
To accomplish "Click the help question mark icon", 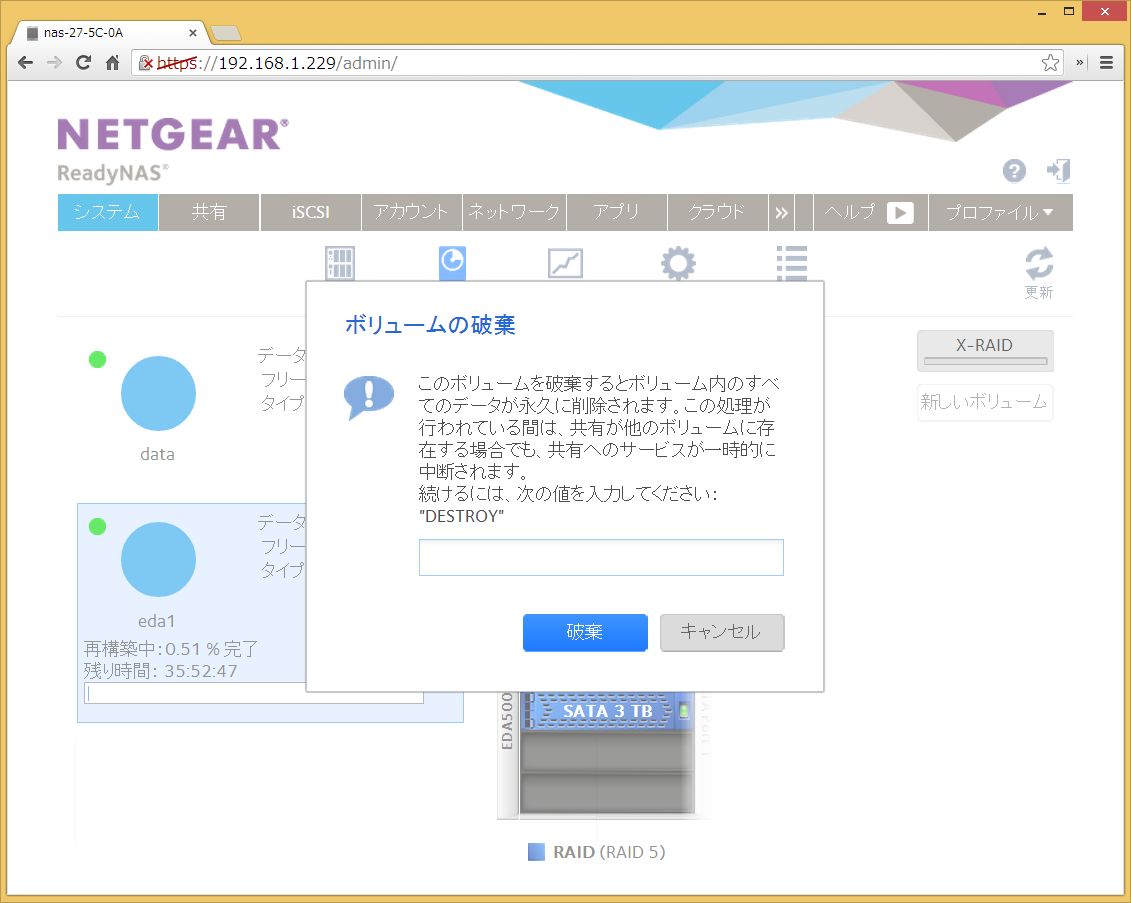I will (x=1014, y=171).
